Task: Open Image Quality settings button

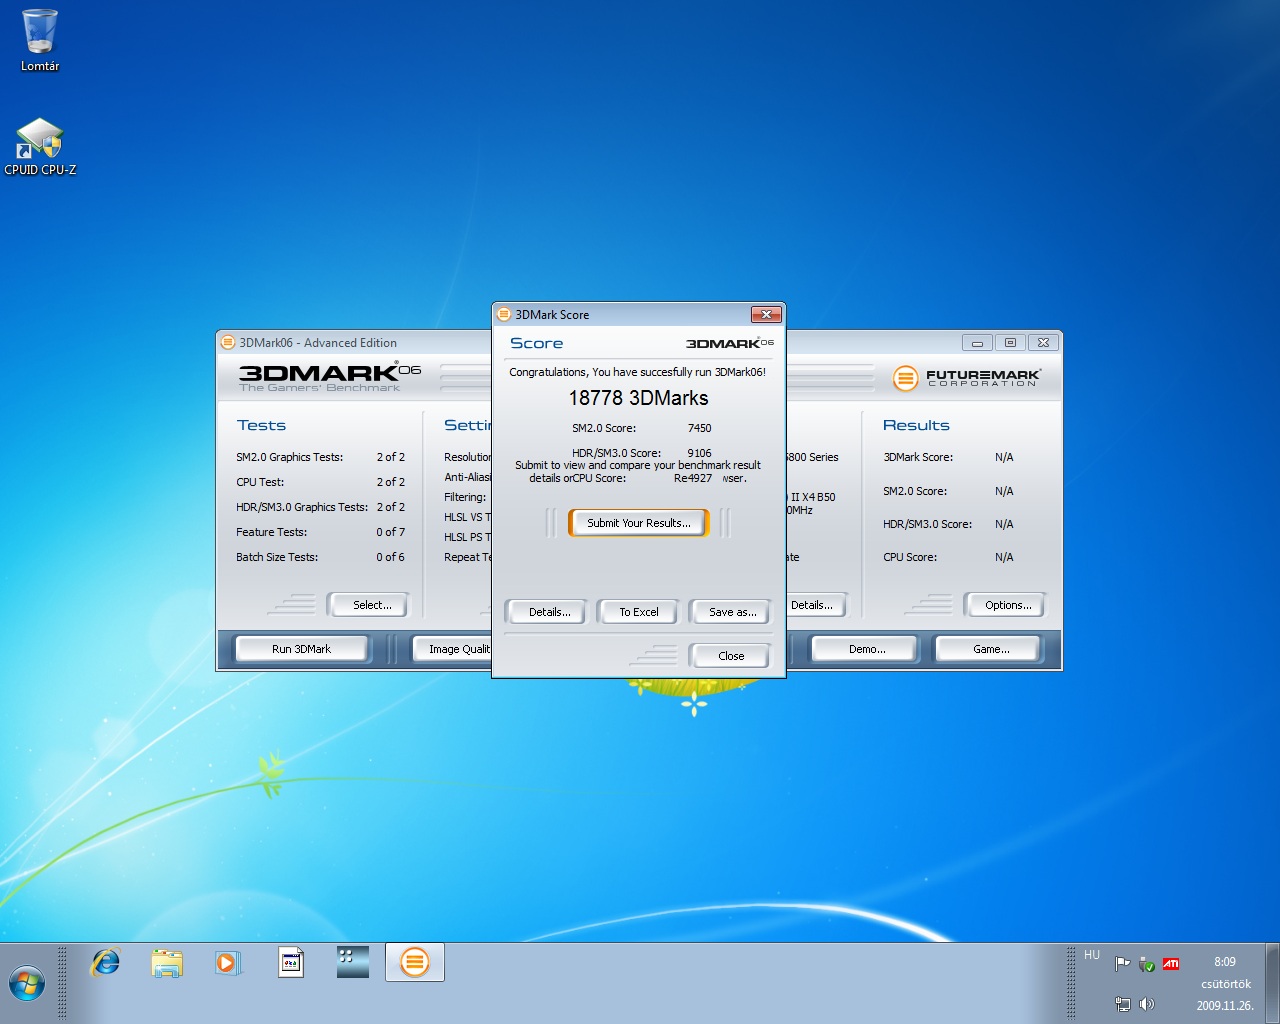Action: coord(452,649)
